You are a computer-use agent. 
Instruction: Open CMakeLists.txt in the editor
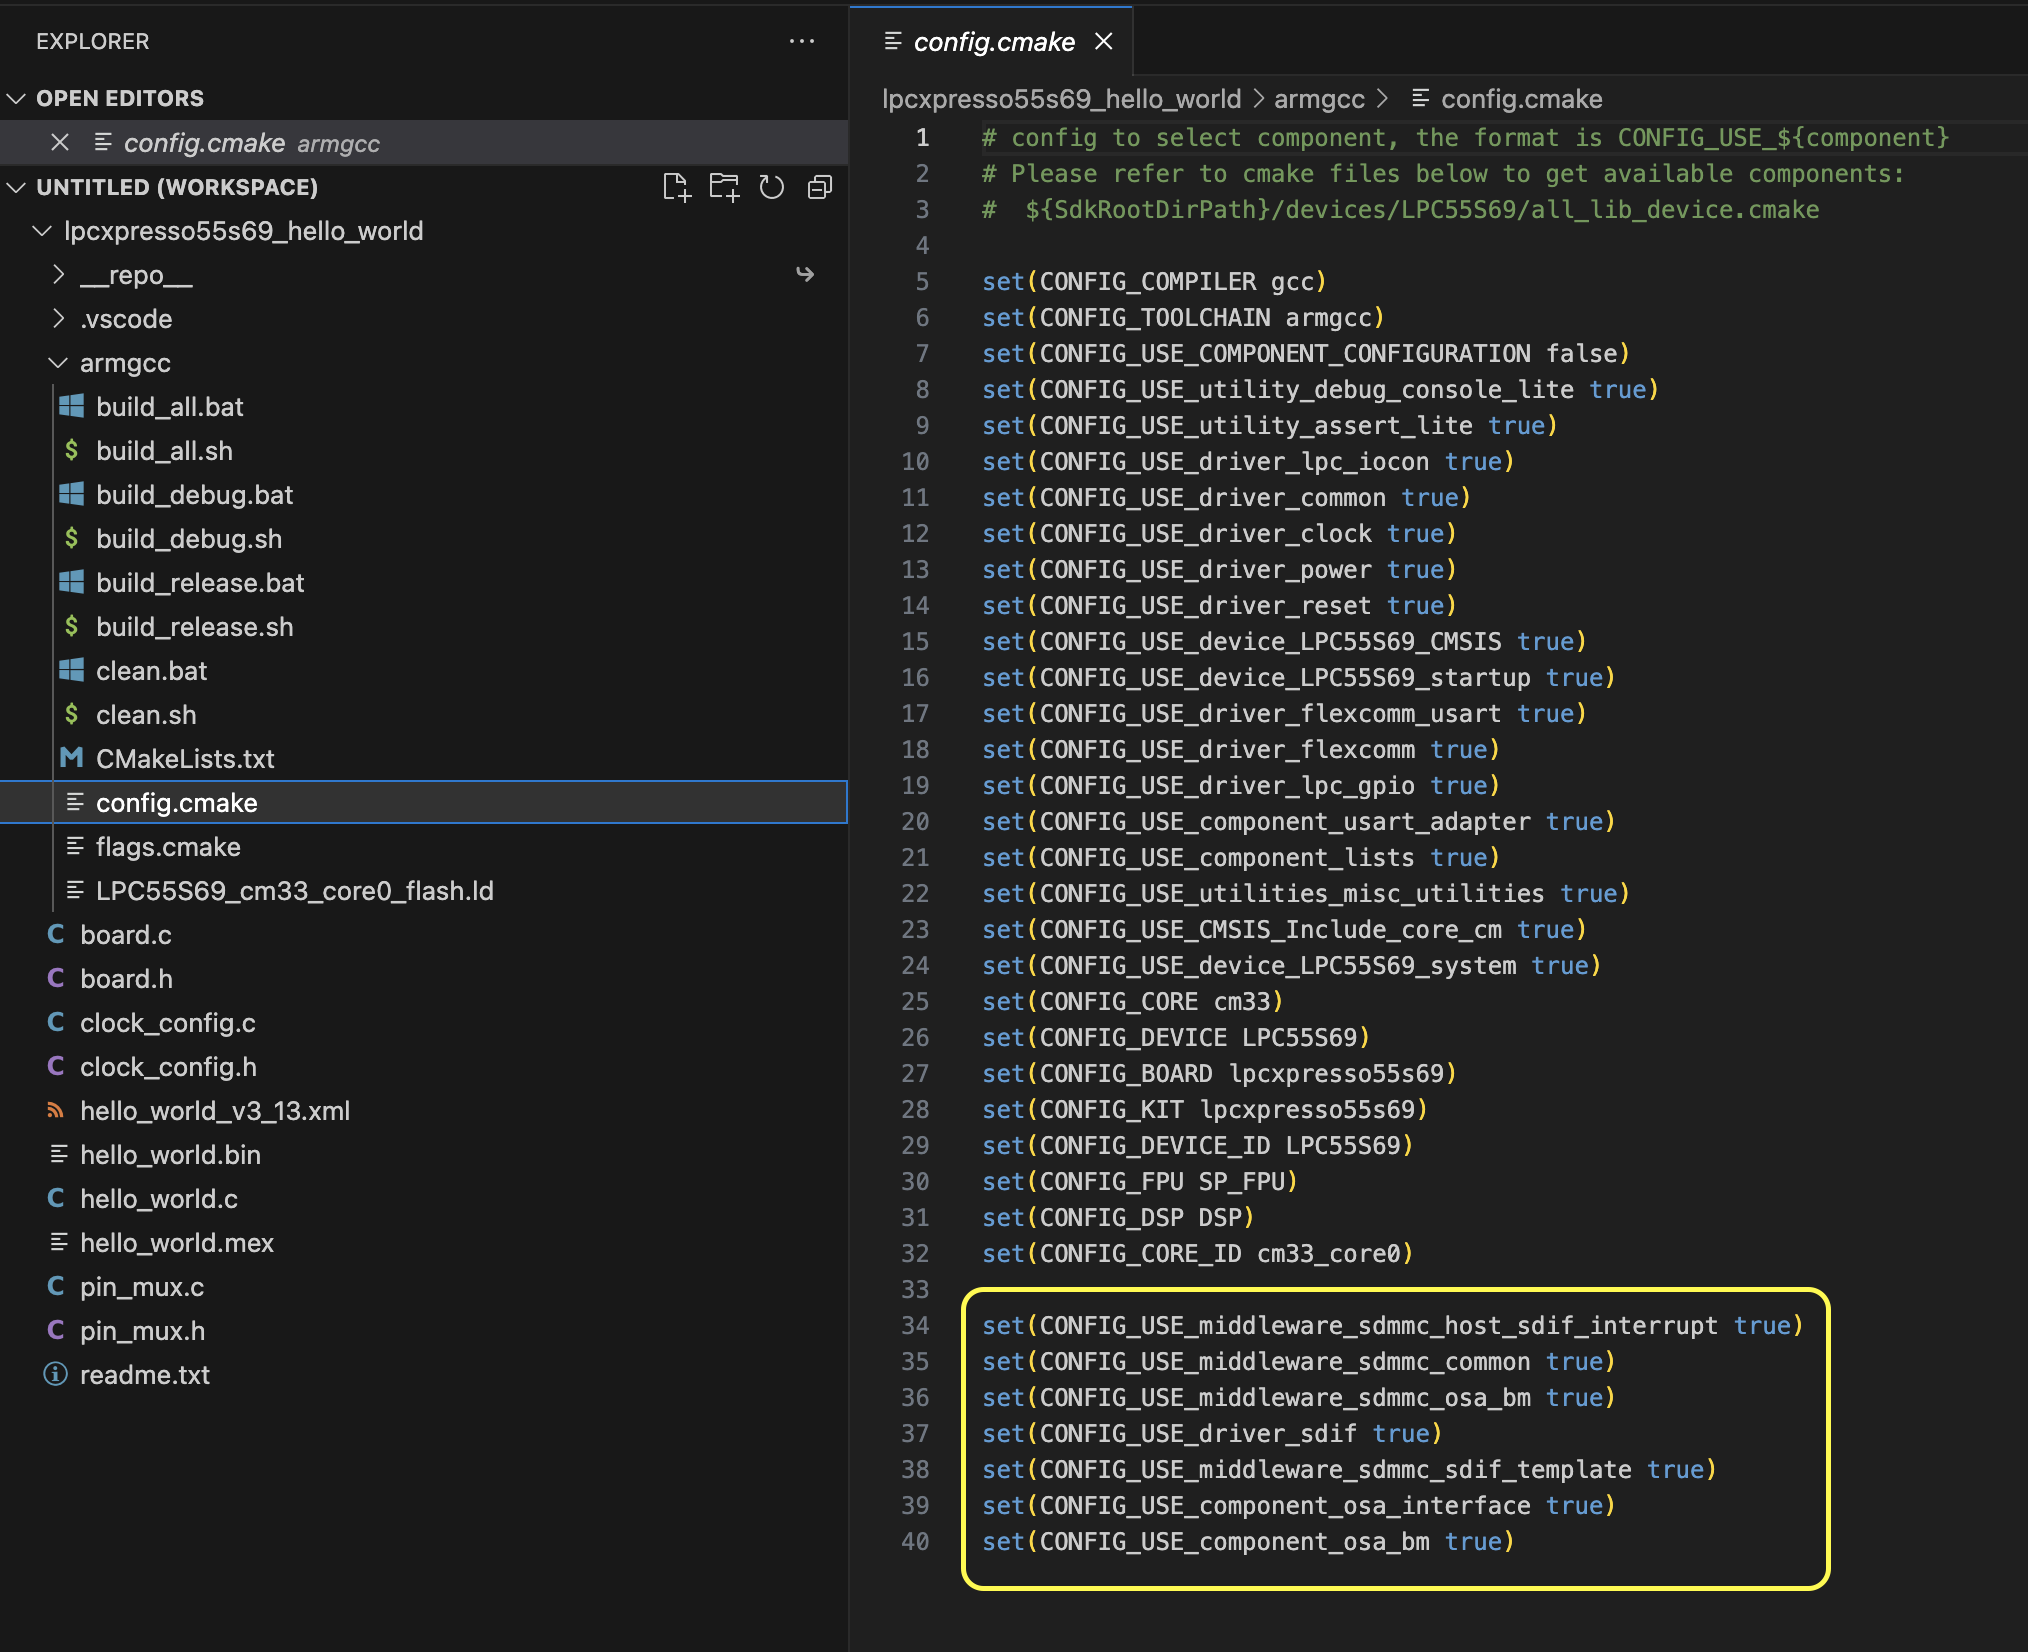pyautogui.click(x=185, y=758)
